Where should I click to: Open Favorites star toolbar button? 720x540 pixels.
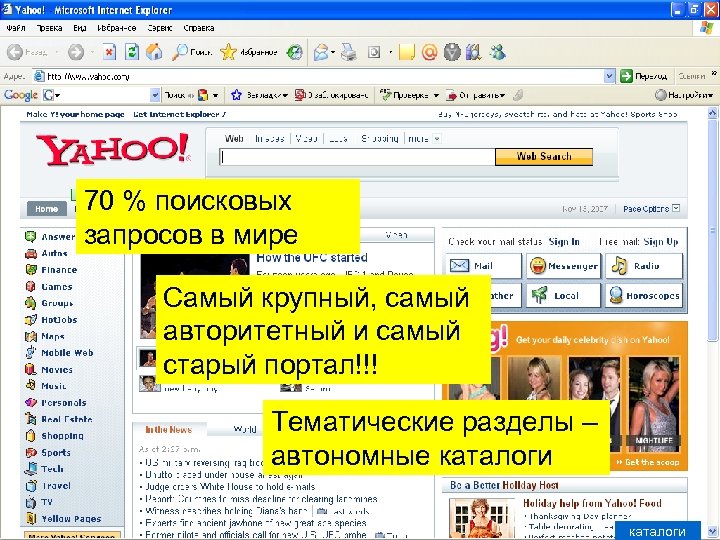point(248,52)
